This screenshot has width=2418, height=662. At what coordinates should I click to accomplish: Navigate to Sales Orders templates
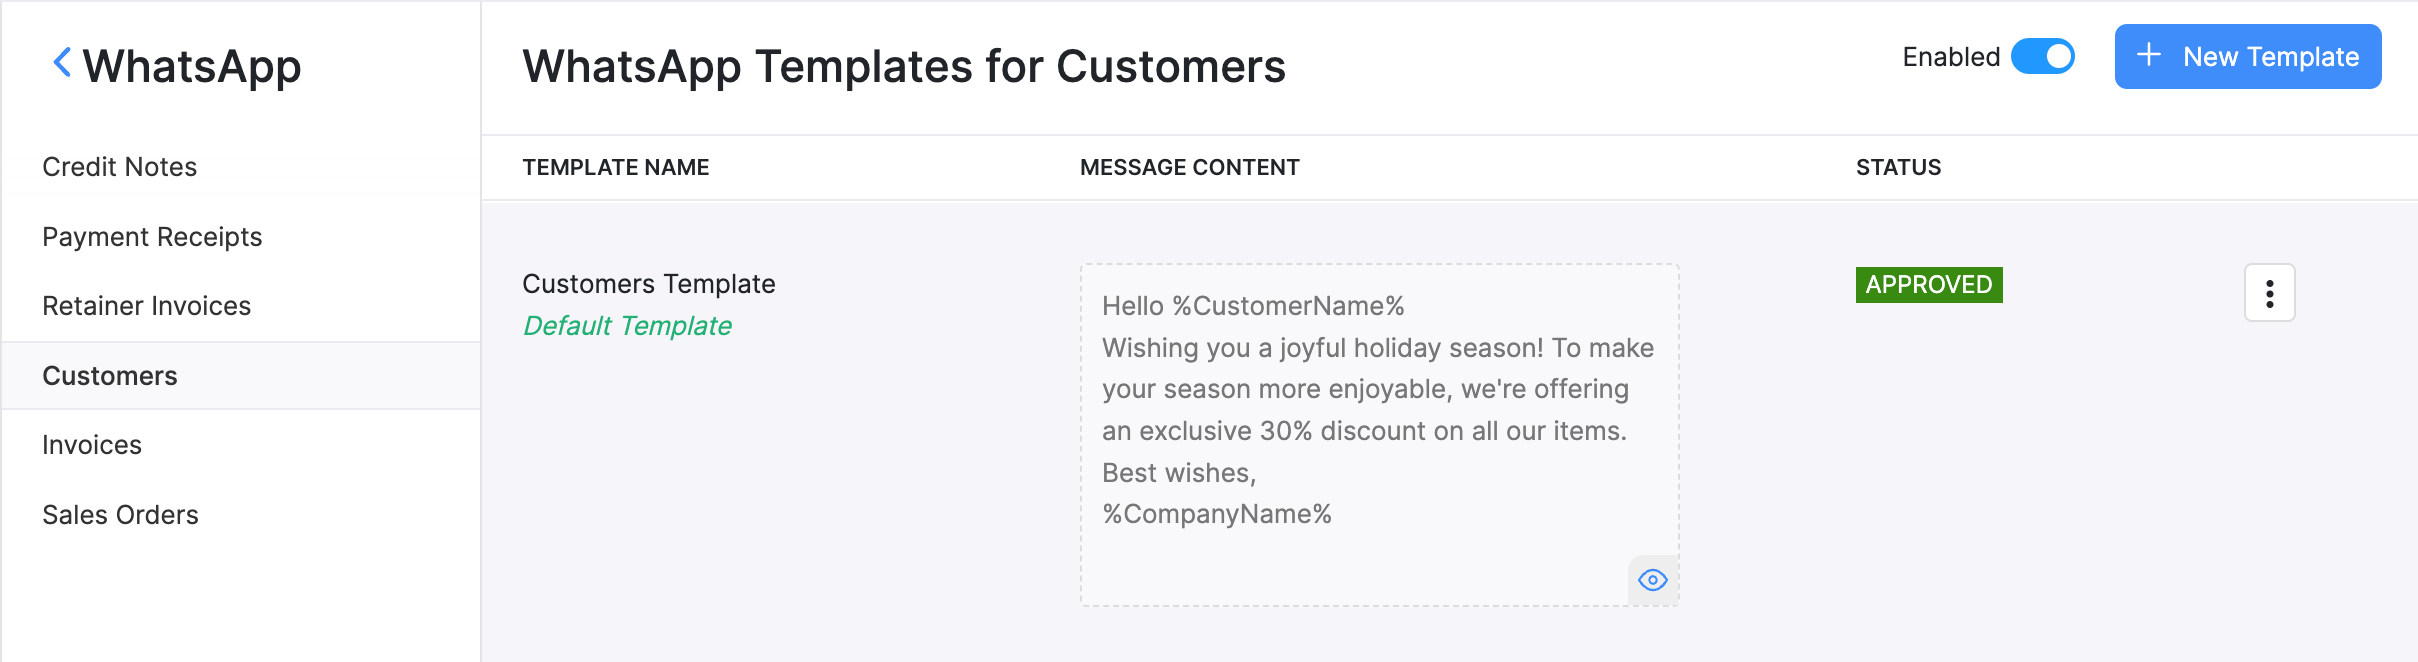pyautogui.click(x=120, y=515)
